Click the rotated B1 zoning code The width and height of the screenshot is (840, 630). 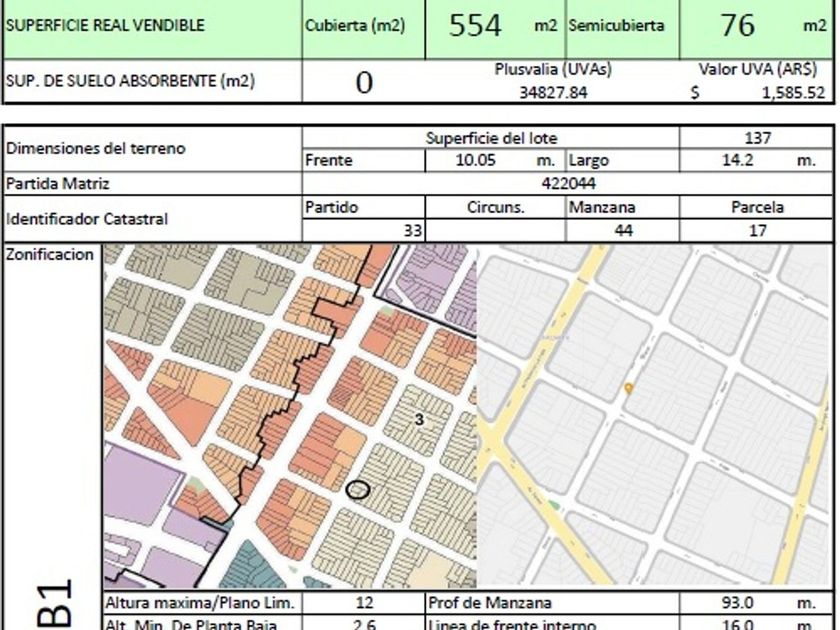point(54,603)
